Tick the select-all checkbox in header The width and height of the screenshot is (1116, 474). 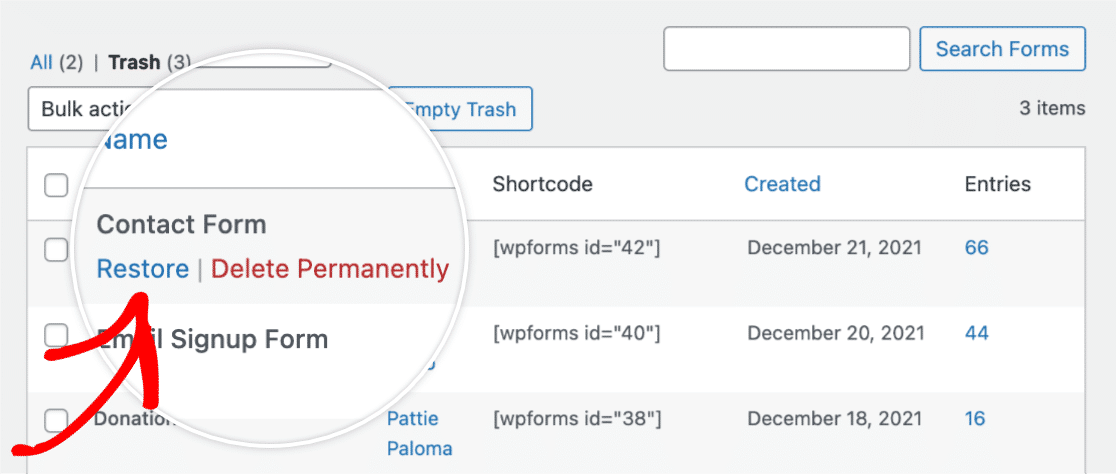(x=56, y=185)
